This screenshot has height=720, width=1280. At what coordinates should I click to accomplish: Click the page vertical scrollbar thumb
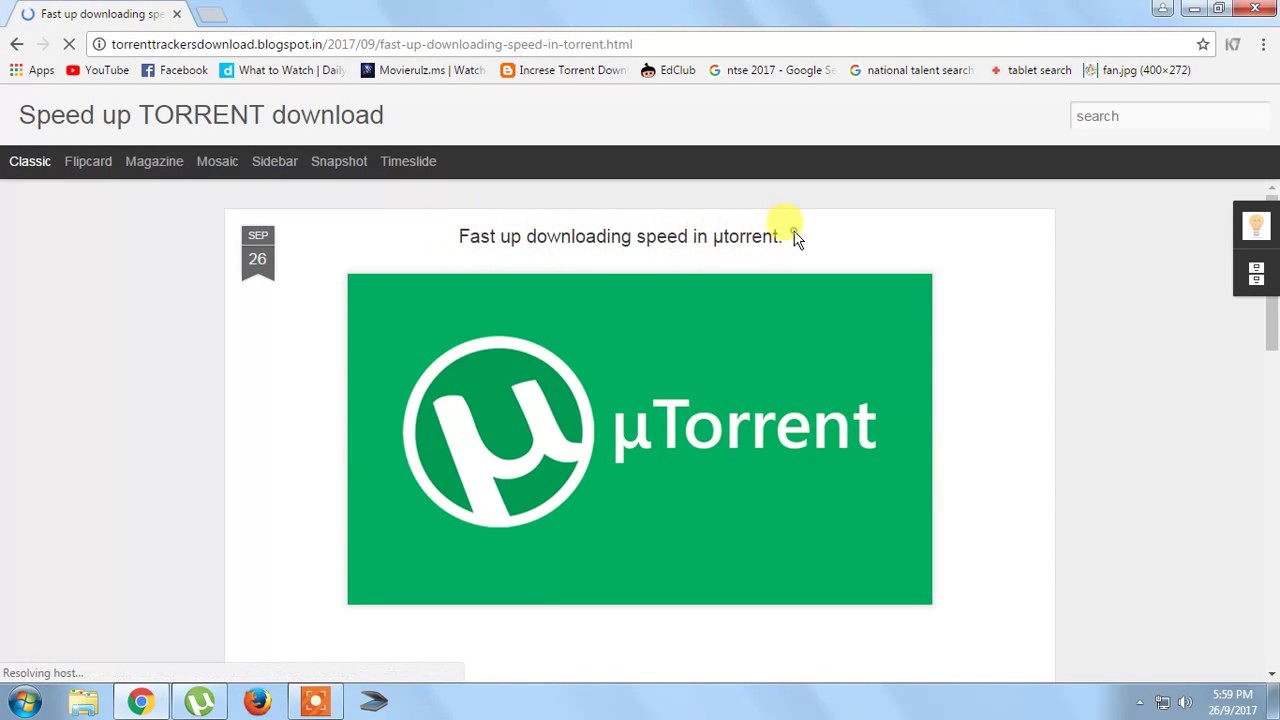[x=1272, y=274]
